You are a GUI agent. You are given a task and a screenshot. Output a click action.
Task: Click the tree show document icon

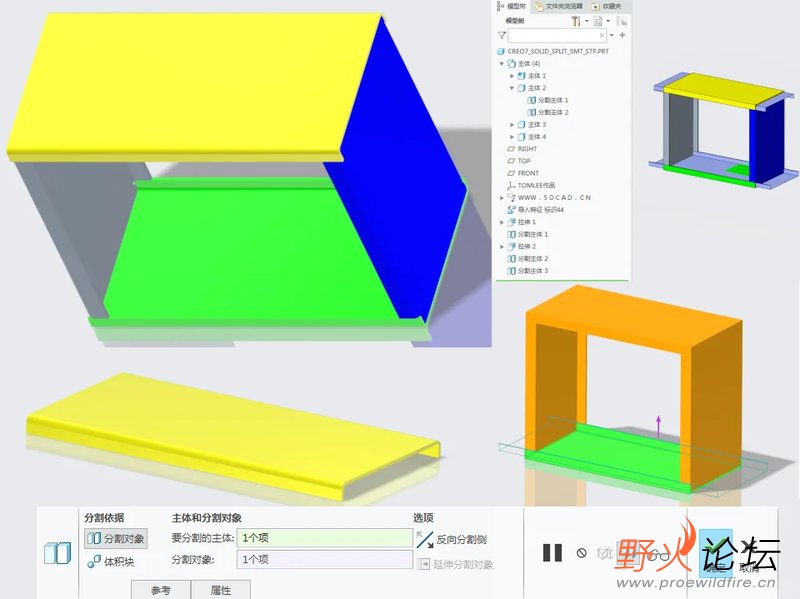(597, 21)
